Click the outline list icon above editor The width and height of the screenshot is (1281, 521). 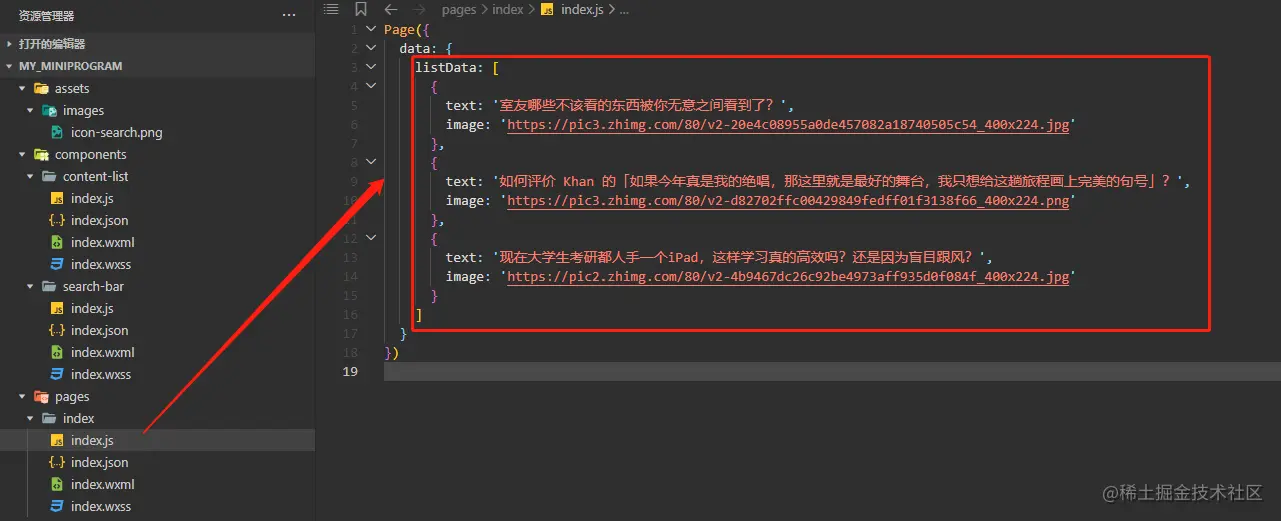click(x=331, y=9)
